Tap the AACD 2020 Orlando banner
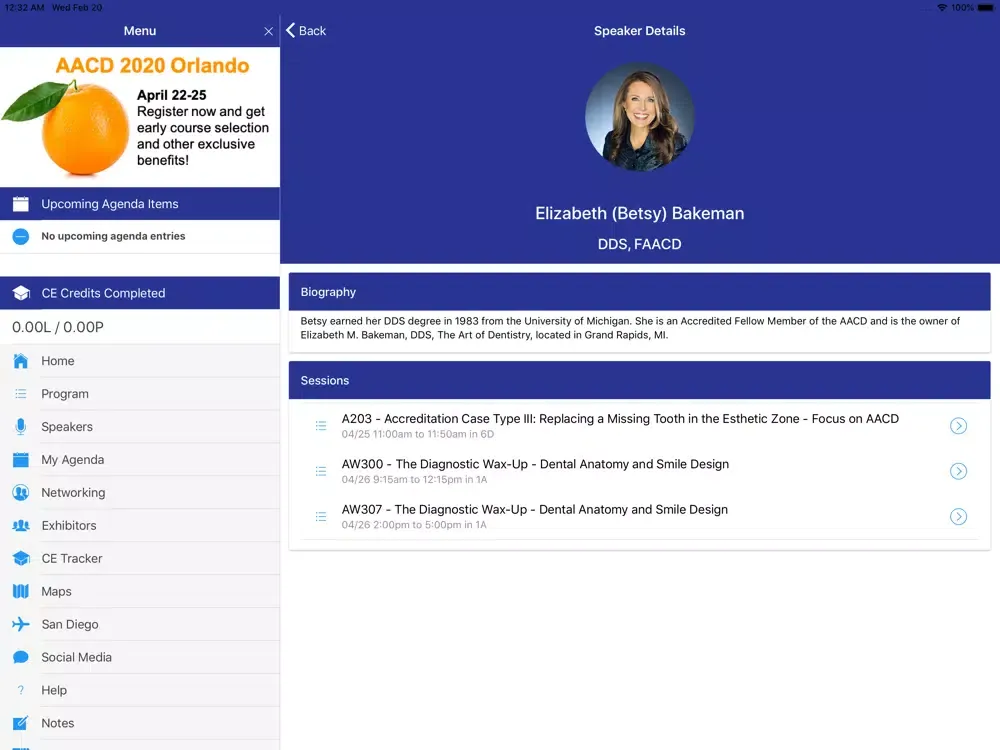The image size is (1000, 750). coord(140,117)
